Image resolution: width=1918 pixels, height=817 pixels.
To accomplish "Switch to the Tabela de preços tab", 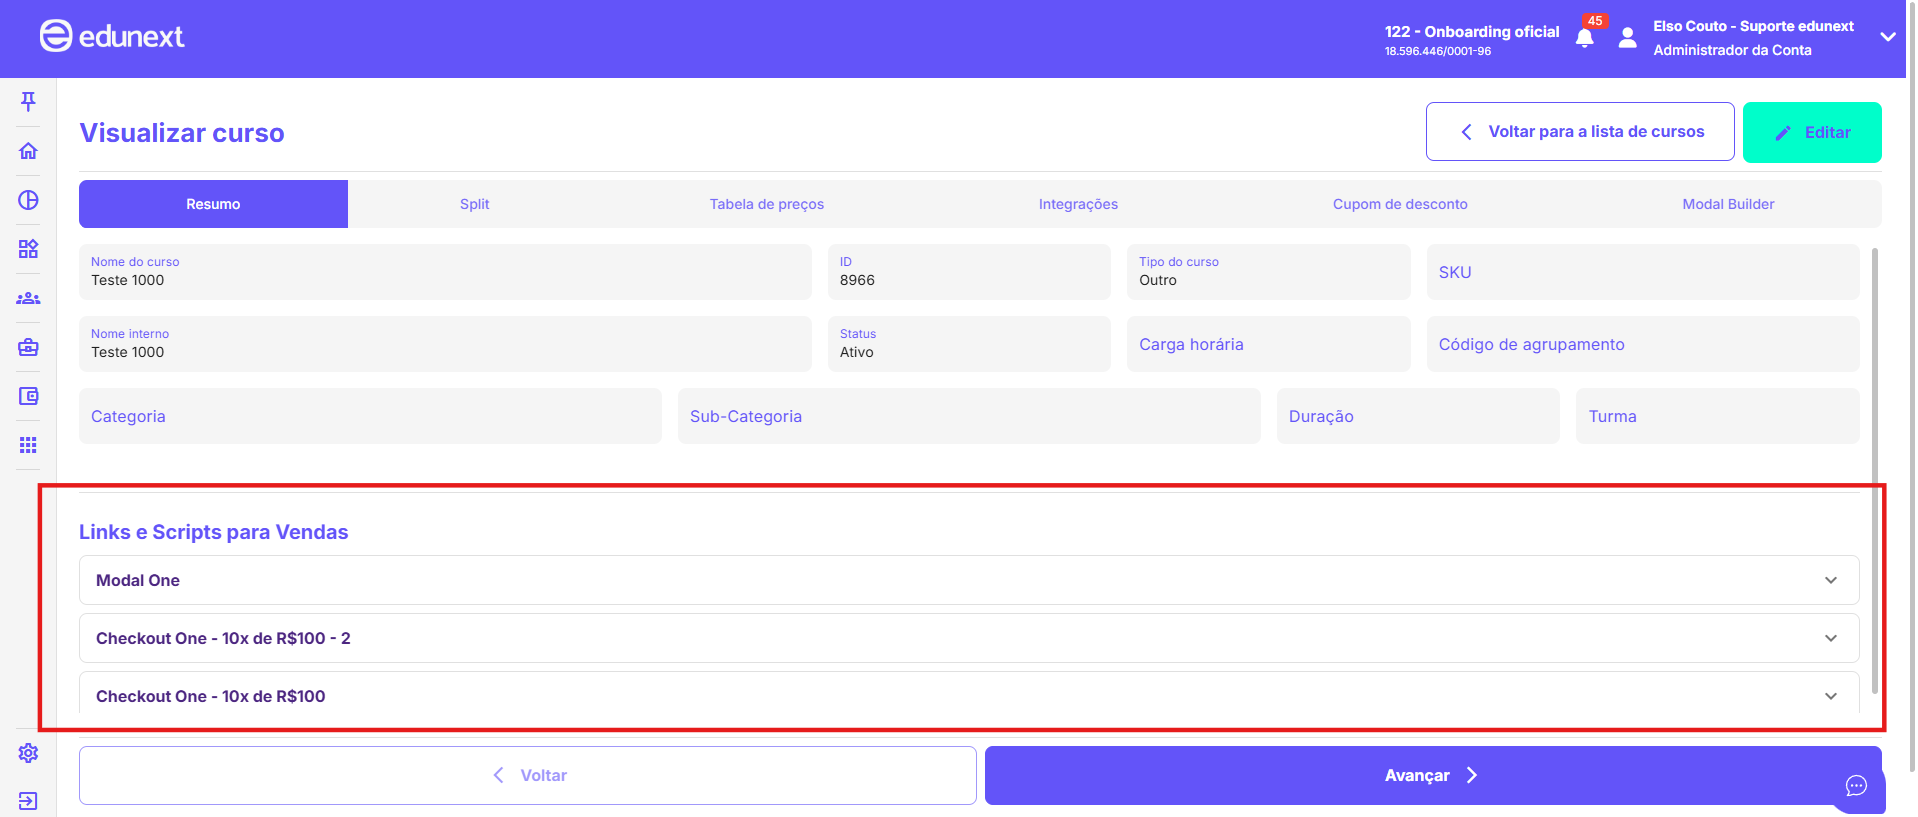I will pos(766,204).
